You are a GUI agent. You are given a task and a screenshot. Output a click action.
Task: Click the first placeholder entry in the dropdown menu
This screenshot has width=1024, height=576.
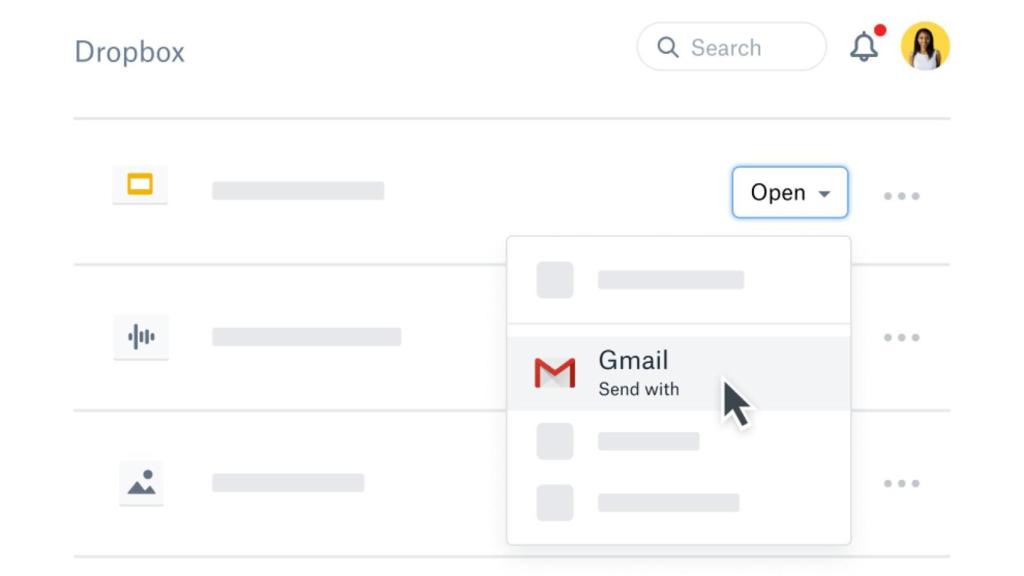tap(670, 281)
